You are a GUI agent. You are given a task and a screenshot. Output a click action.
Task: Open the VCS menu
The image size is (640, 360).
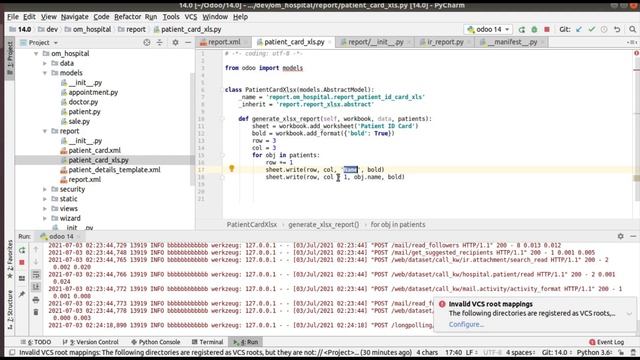(191, 17)
